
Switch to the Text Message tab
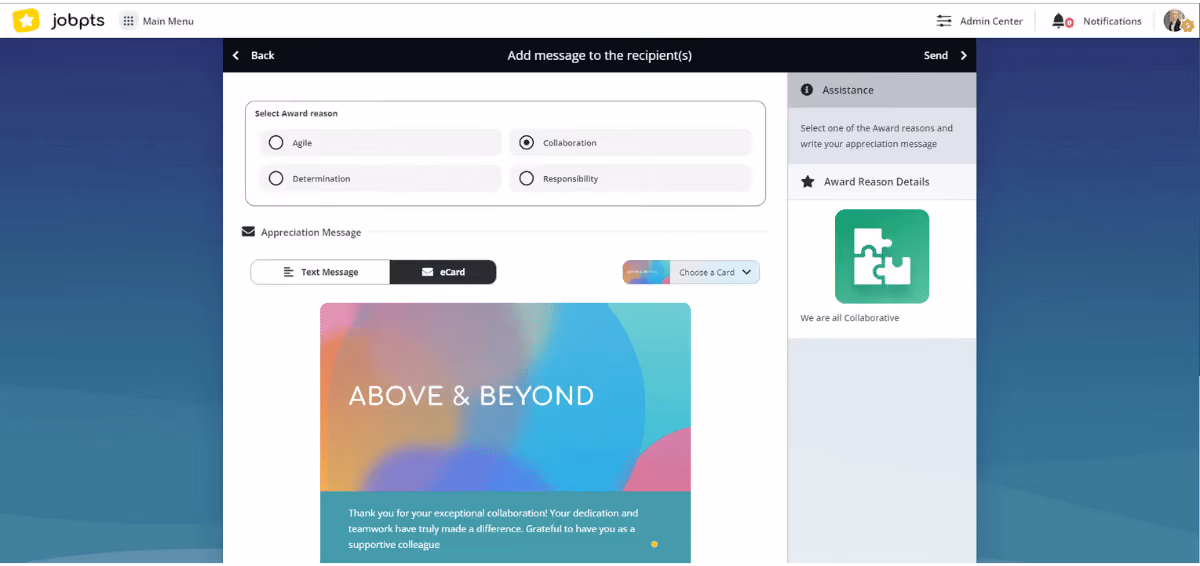(320, 272)
